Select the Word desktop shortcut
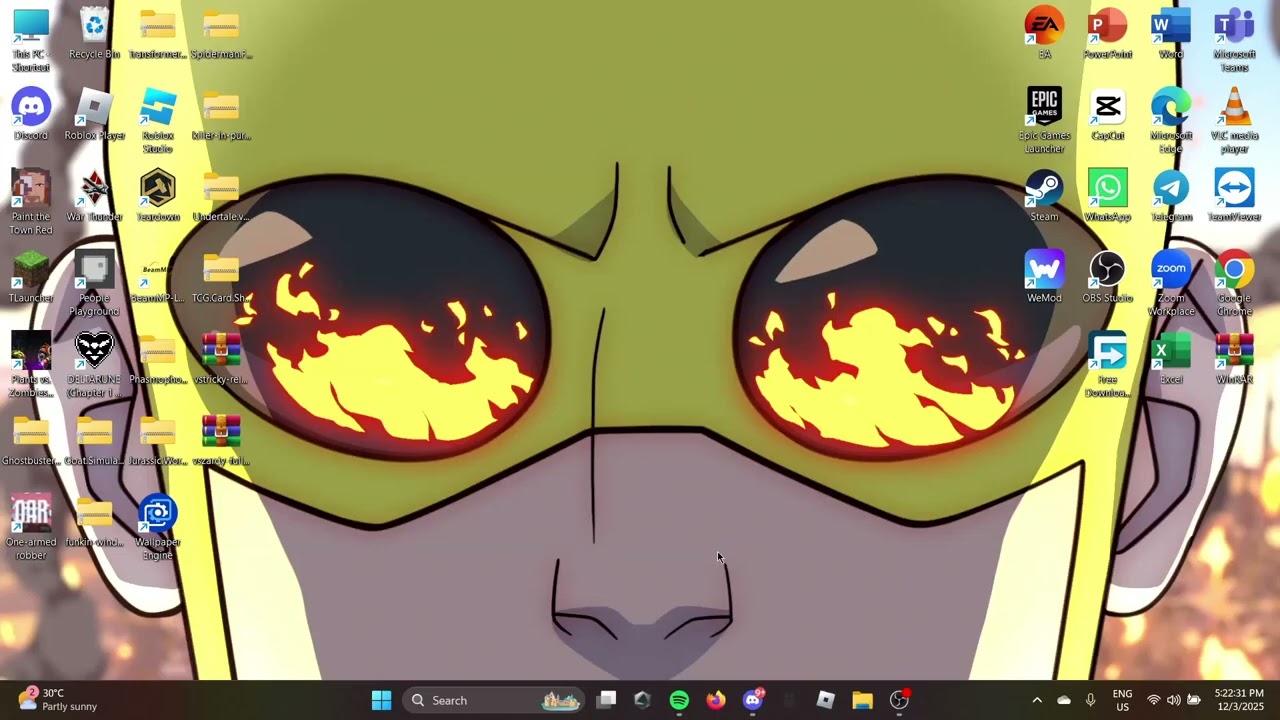 [x=1171, y=34]
